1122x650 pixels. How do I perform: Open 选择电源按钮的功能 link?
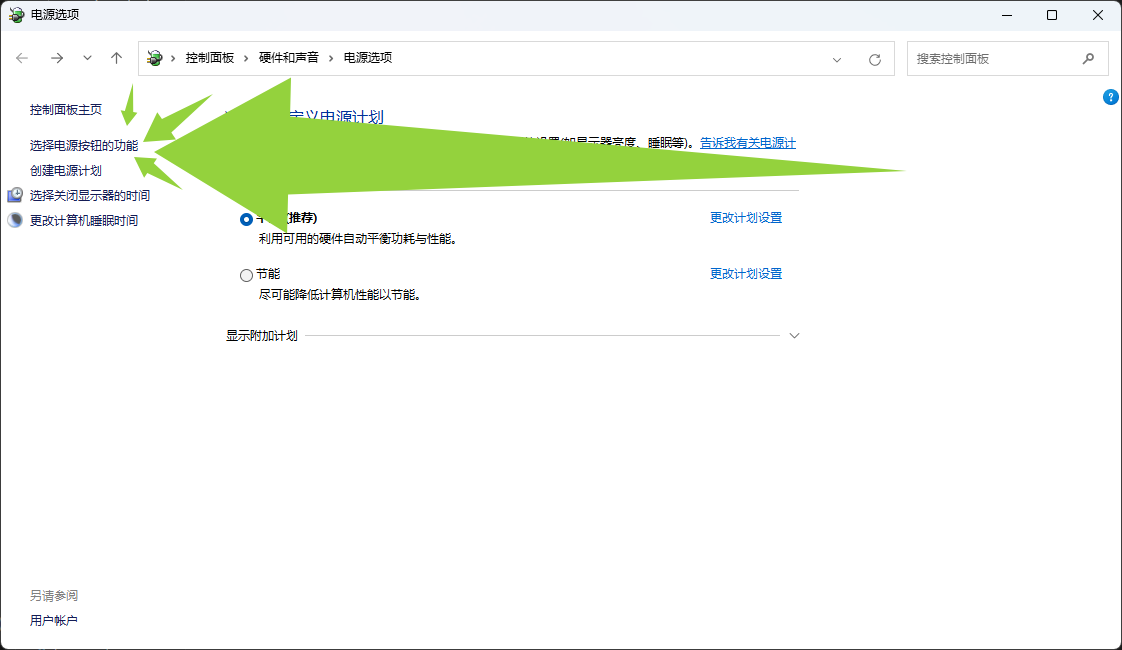(x=84, y=145)
